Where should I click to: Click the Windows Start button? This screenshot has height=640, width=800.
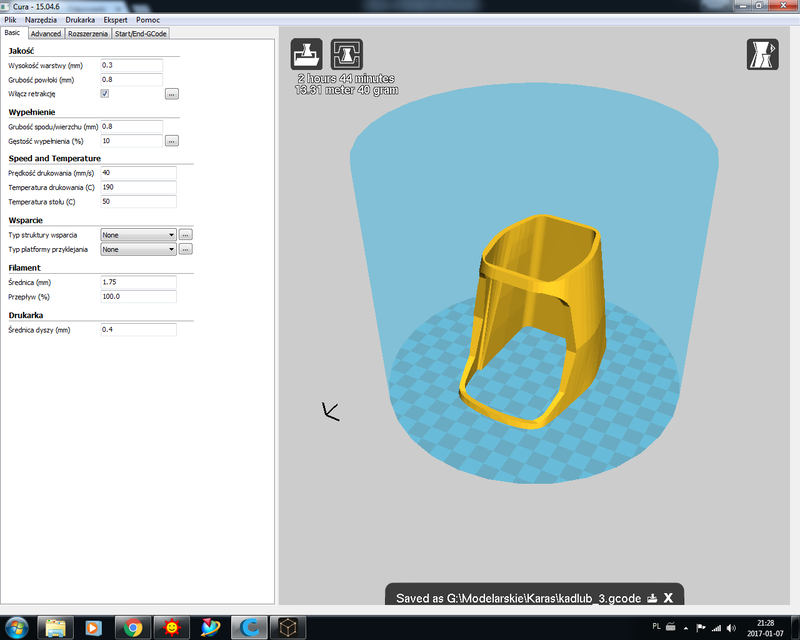pyautogui.click(x=17, y=627)
